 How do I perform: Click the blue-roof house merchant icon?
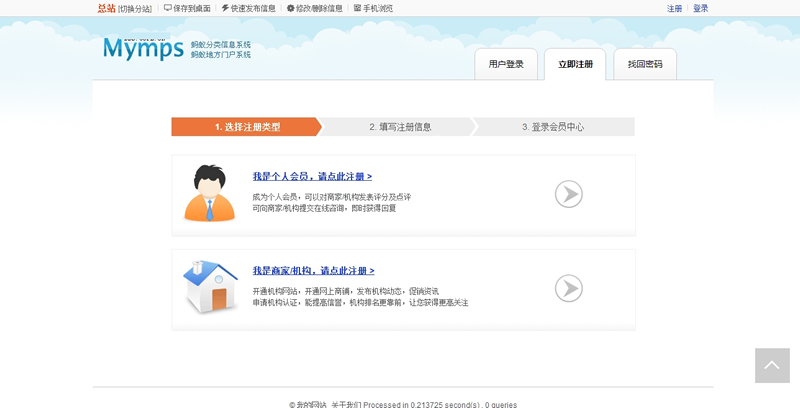(210, 287)
